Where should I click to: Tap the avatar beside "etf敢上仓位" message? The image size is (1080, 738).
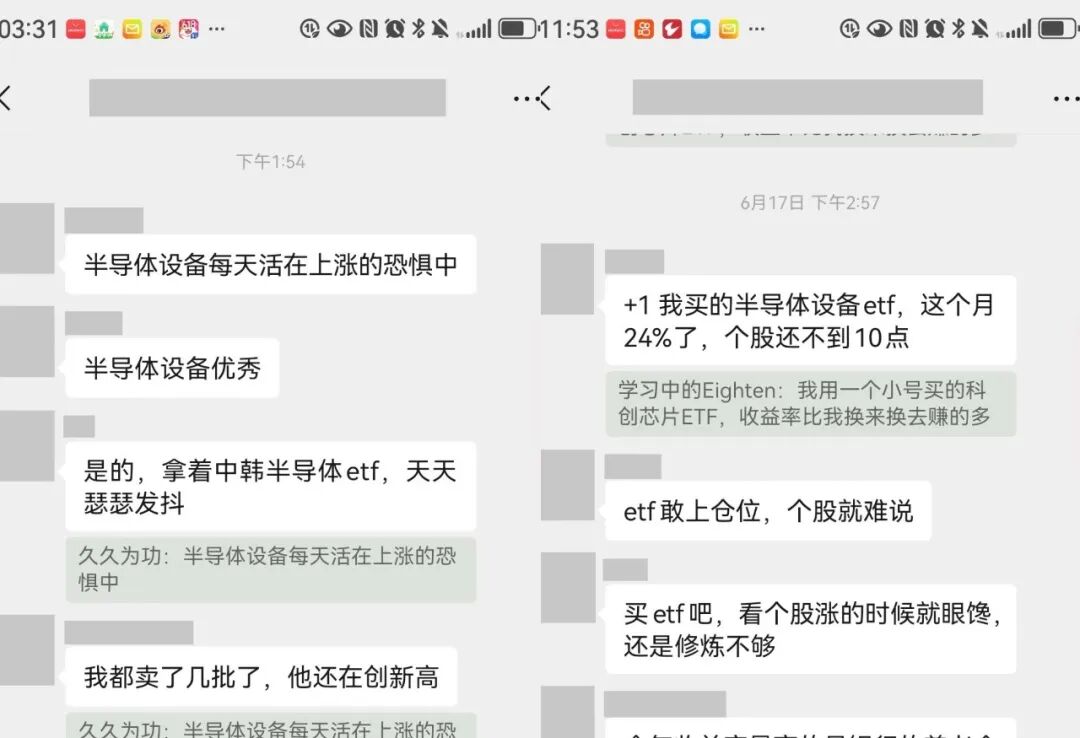tap(568, 485)
